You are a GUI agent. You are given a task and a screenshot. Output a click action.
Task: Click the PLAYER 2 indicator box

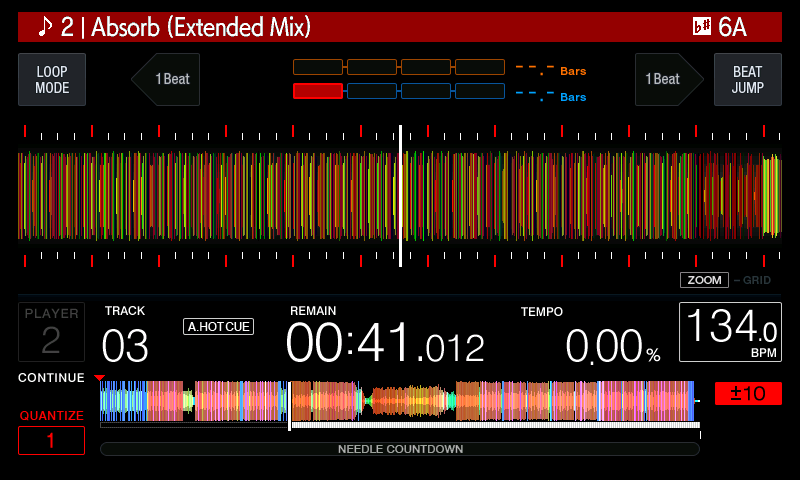pos(52,332)
